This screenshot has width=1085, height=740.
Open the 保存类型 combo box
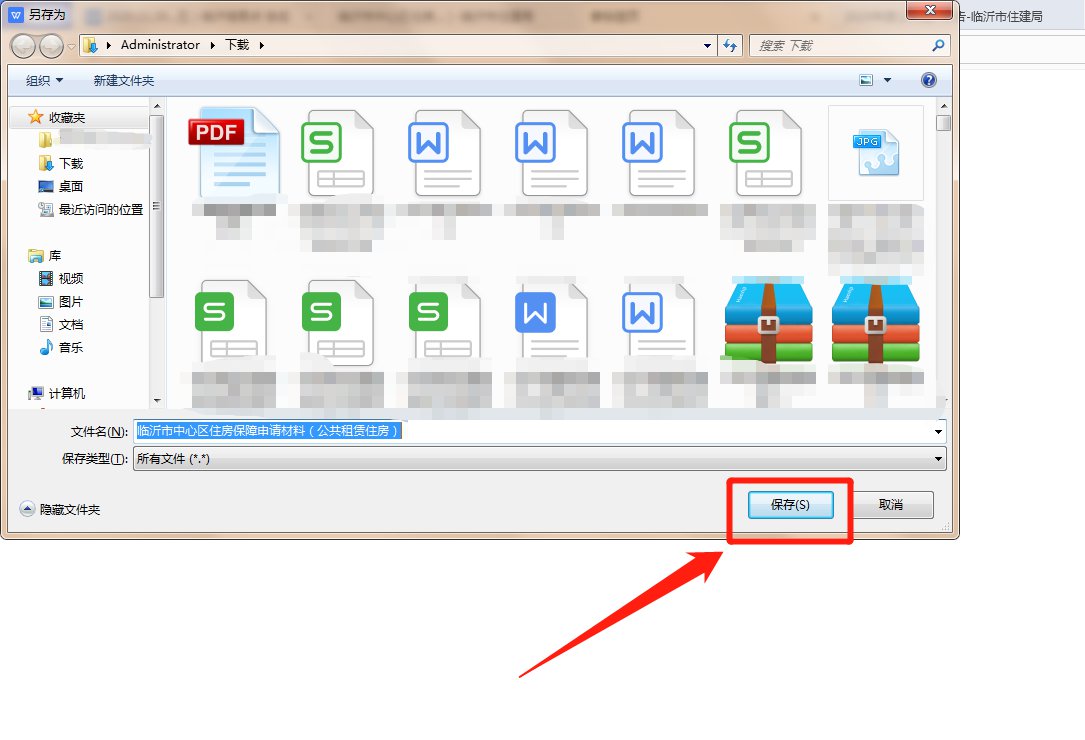(x=539, y=458)
